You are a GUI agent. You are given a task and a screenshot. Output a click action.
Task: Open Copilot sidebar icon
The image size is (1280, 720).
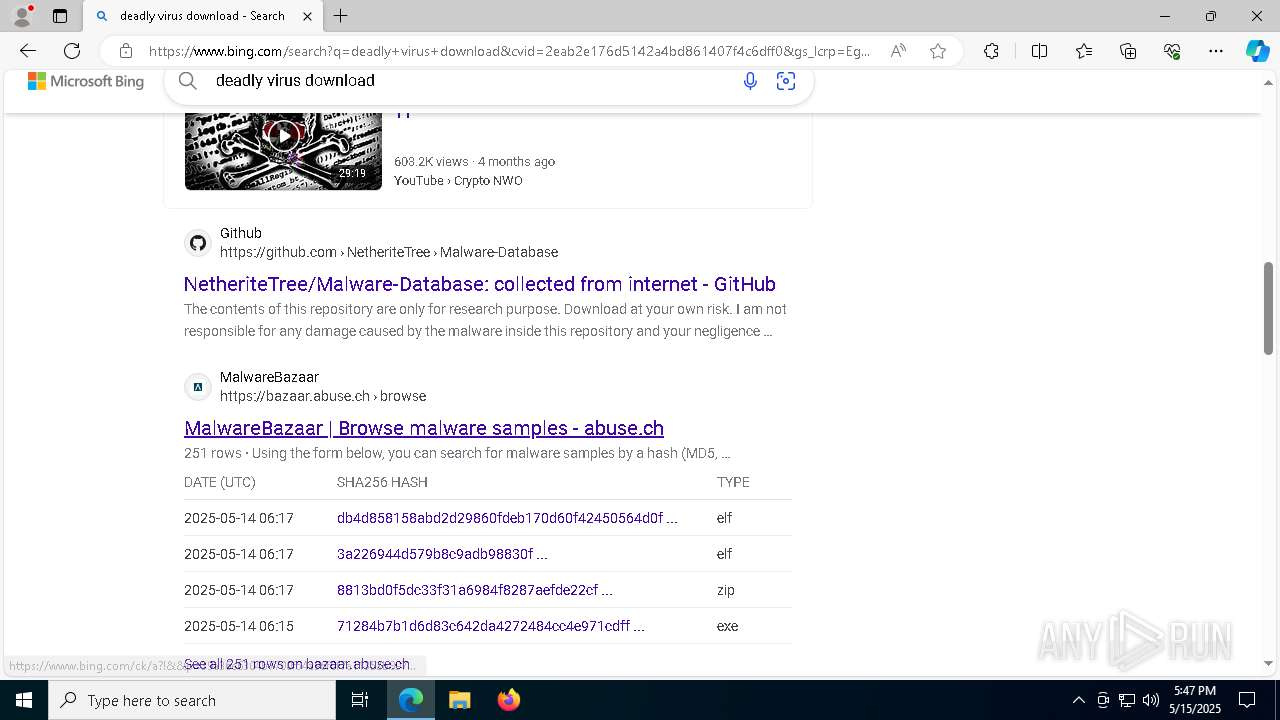[1257, 51]
